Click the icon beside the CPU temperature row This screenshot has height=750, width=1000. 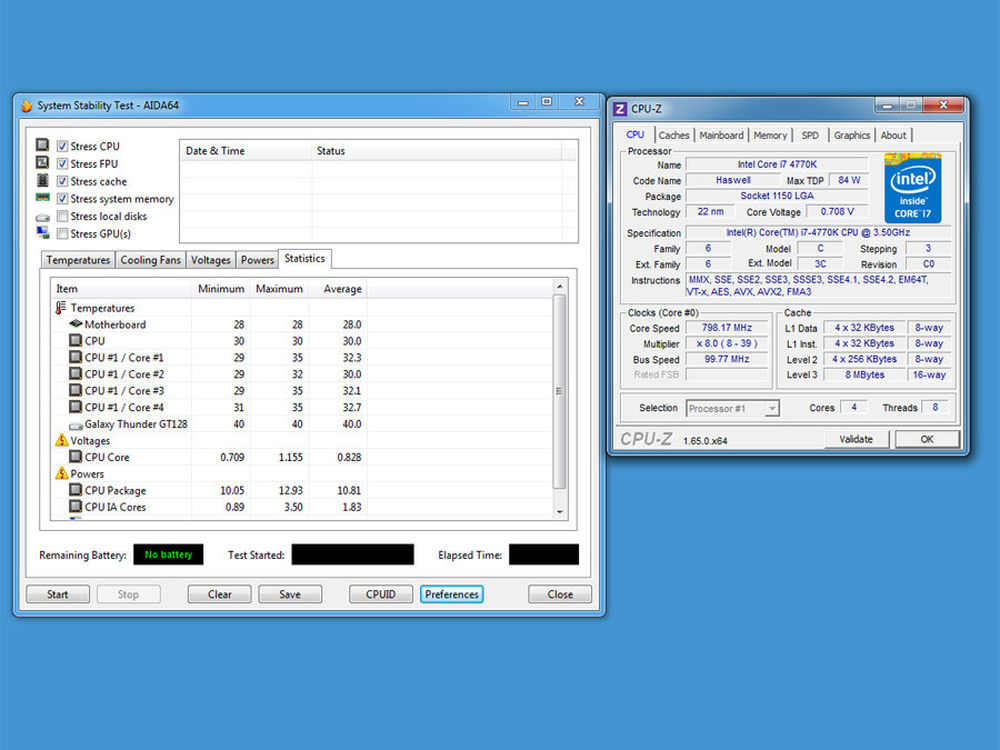[75, 341]
